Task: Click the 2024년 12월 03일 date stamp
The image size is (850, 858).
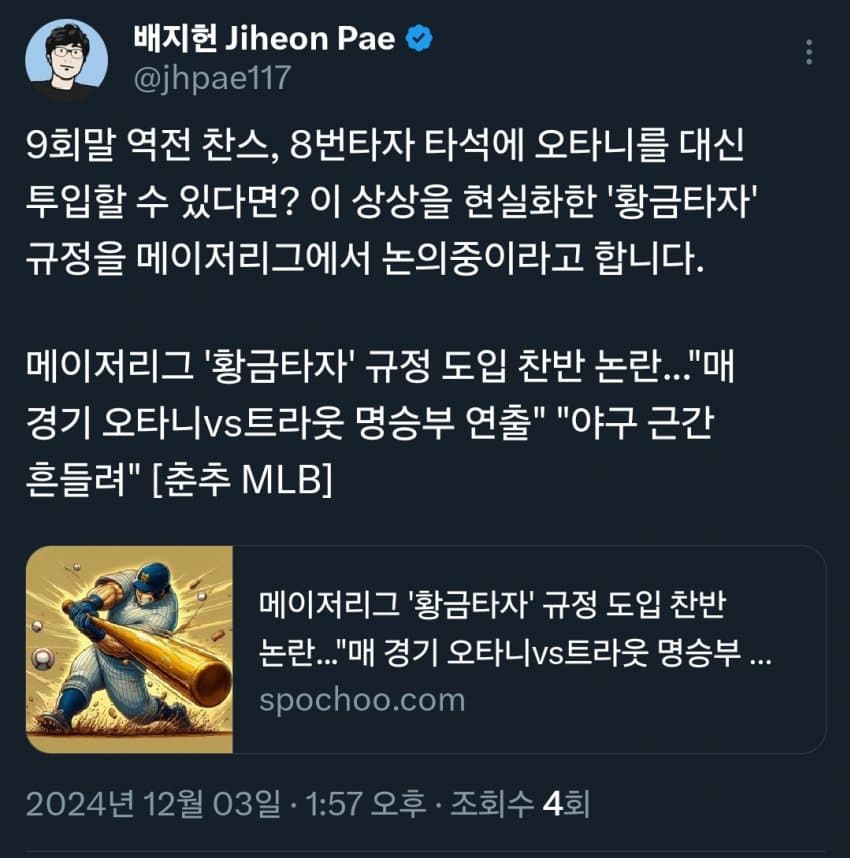Action: 152,804
